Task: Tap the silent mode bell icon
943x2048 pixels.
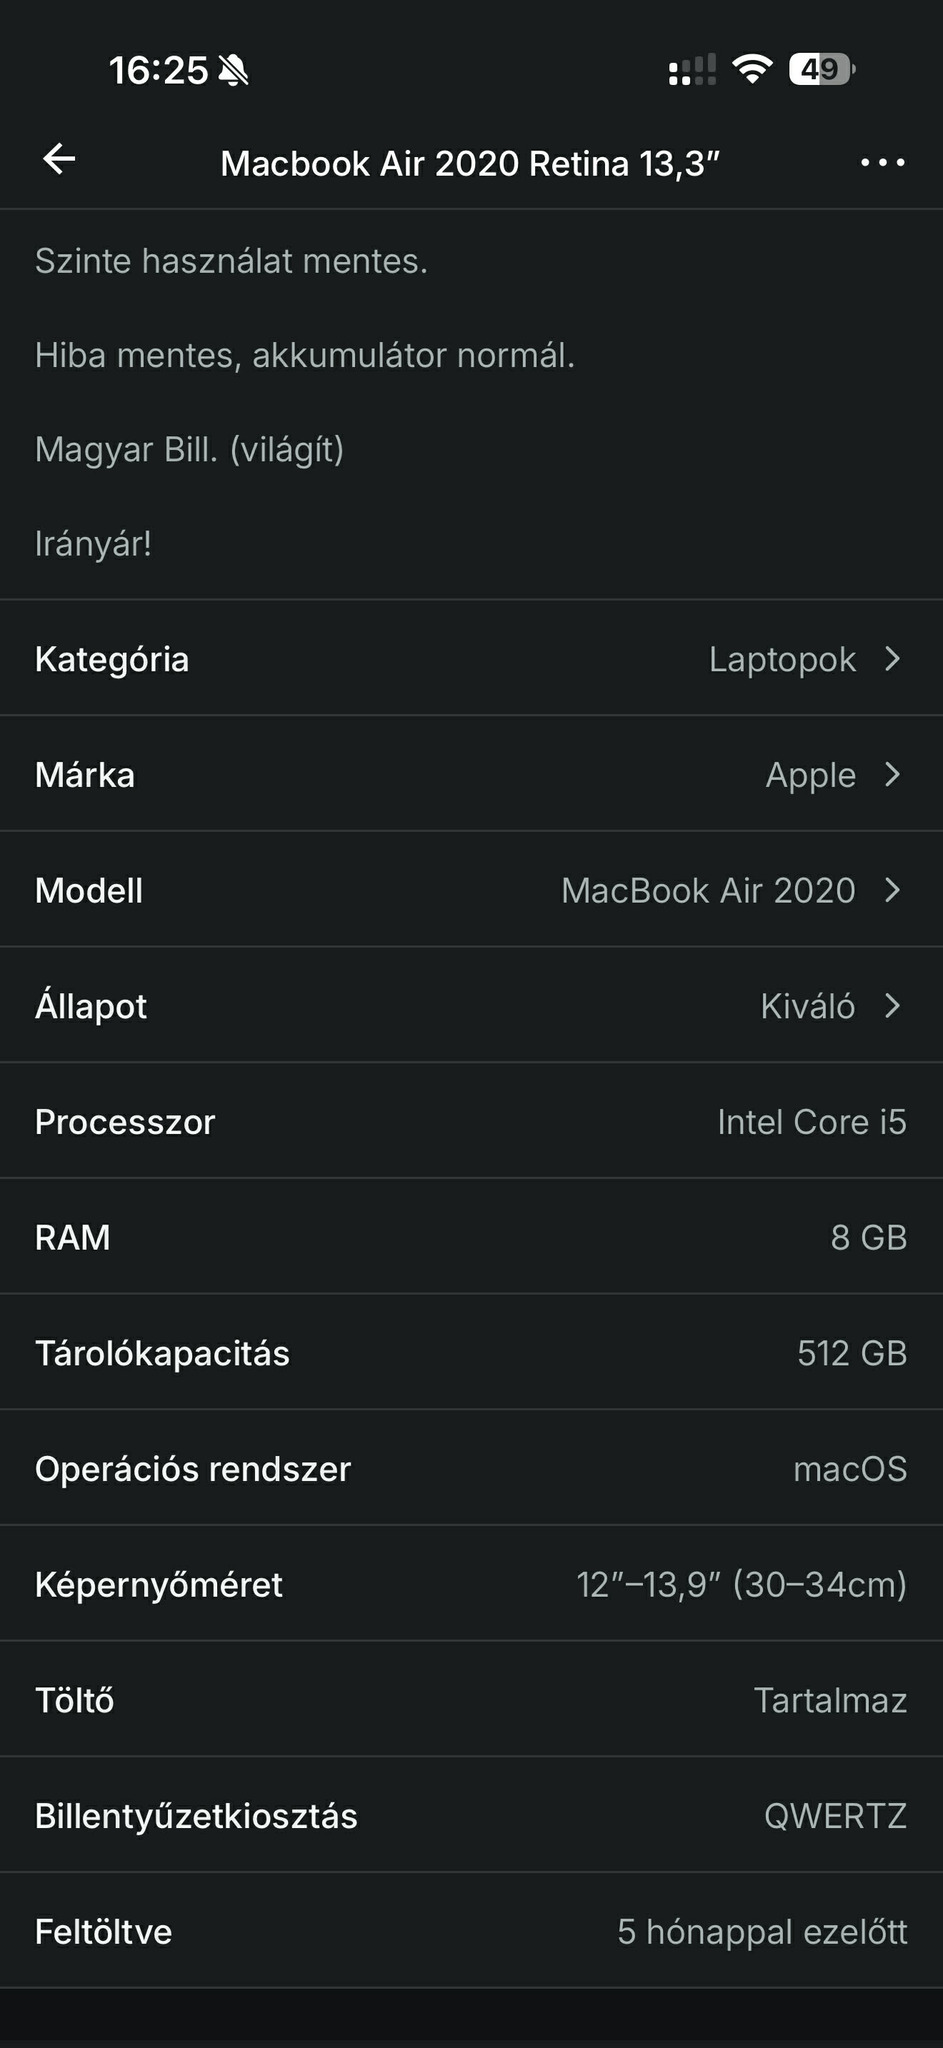Action: coord(233,71)
